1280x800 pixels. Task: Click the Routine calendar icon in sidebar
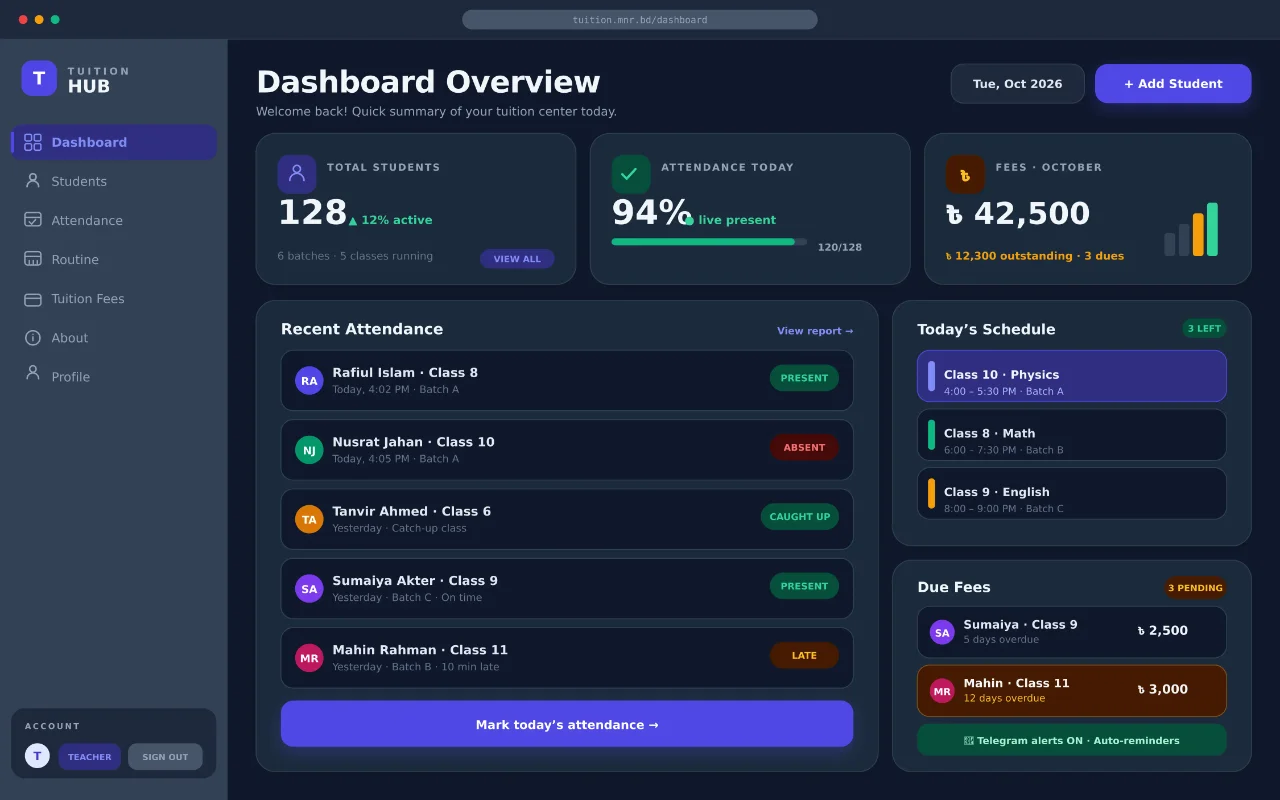[x=33, y=259]
